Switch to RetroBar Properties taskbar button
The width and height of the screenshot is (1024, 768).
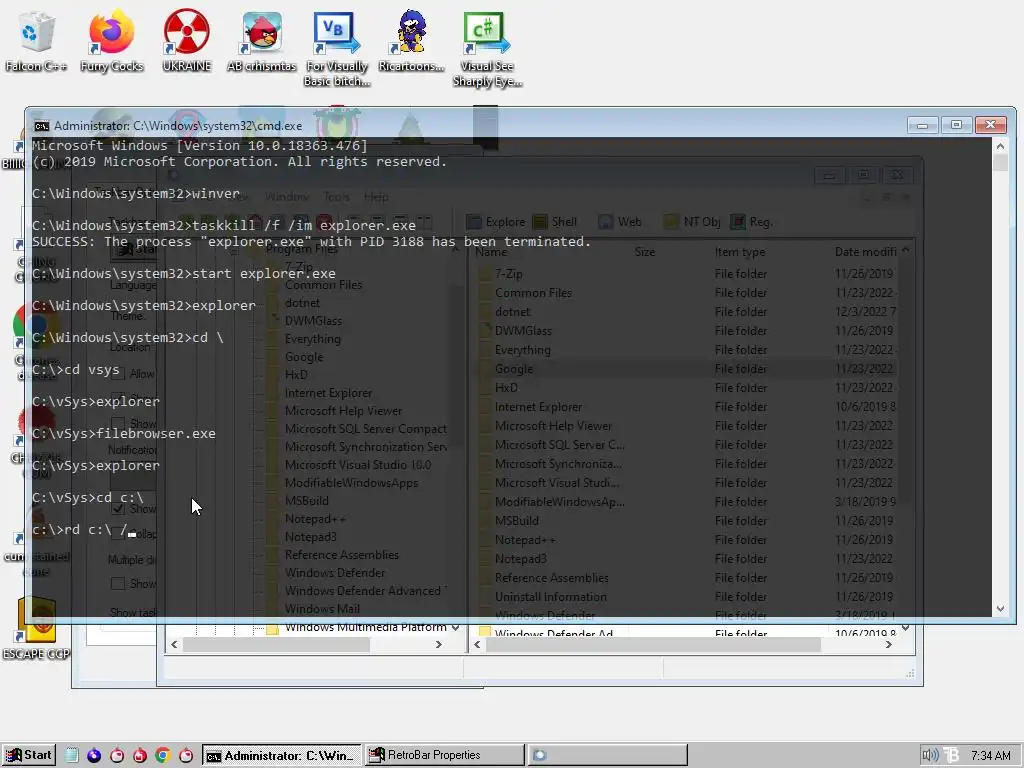coord(444,756)
